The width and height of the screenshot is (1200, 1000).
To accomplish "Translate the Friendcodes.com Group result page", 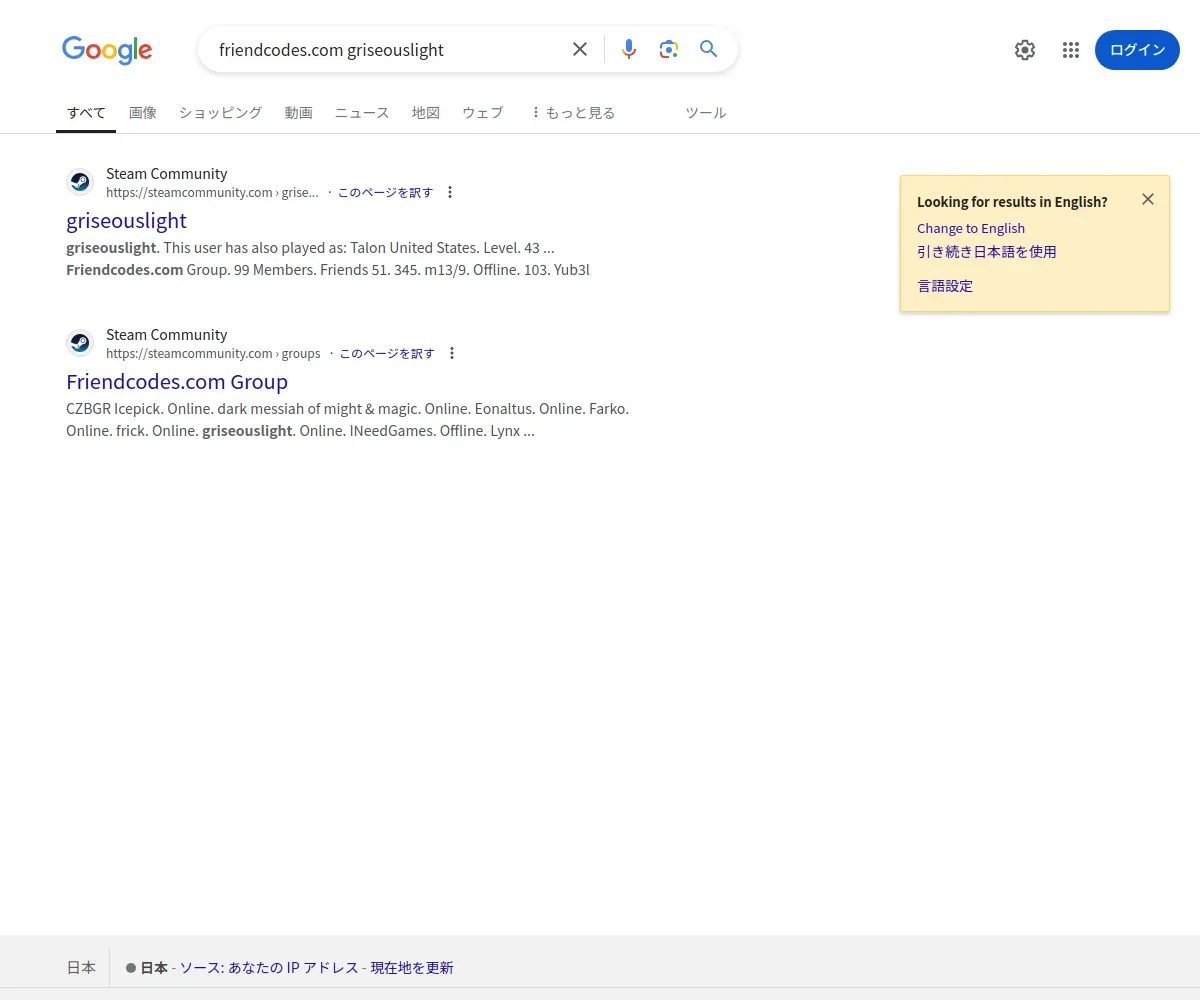I will (387, 353).
